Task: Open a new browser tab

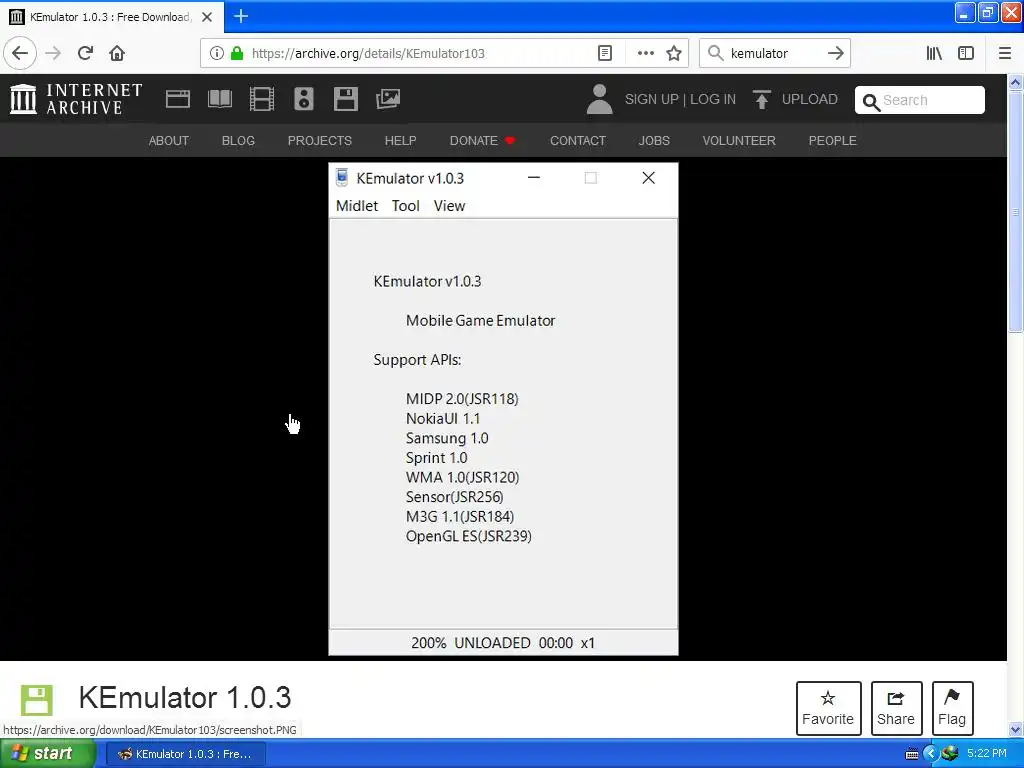Action: [x=240, y=16]
